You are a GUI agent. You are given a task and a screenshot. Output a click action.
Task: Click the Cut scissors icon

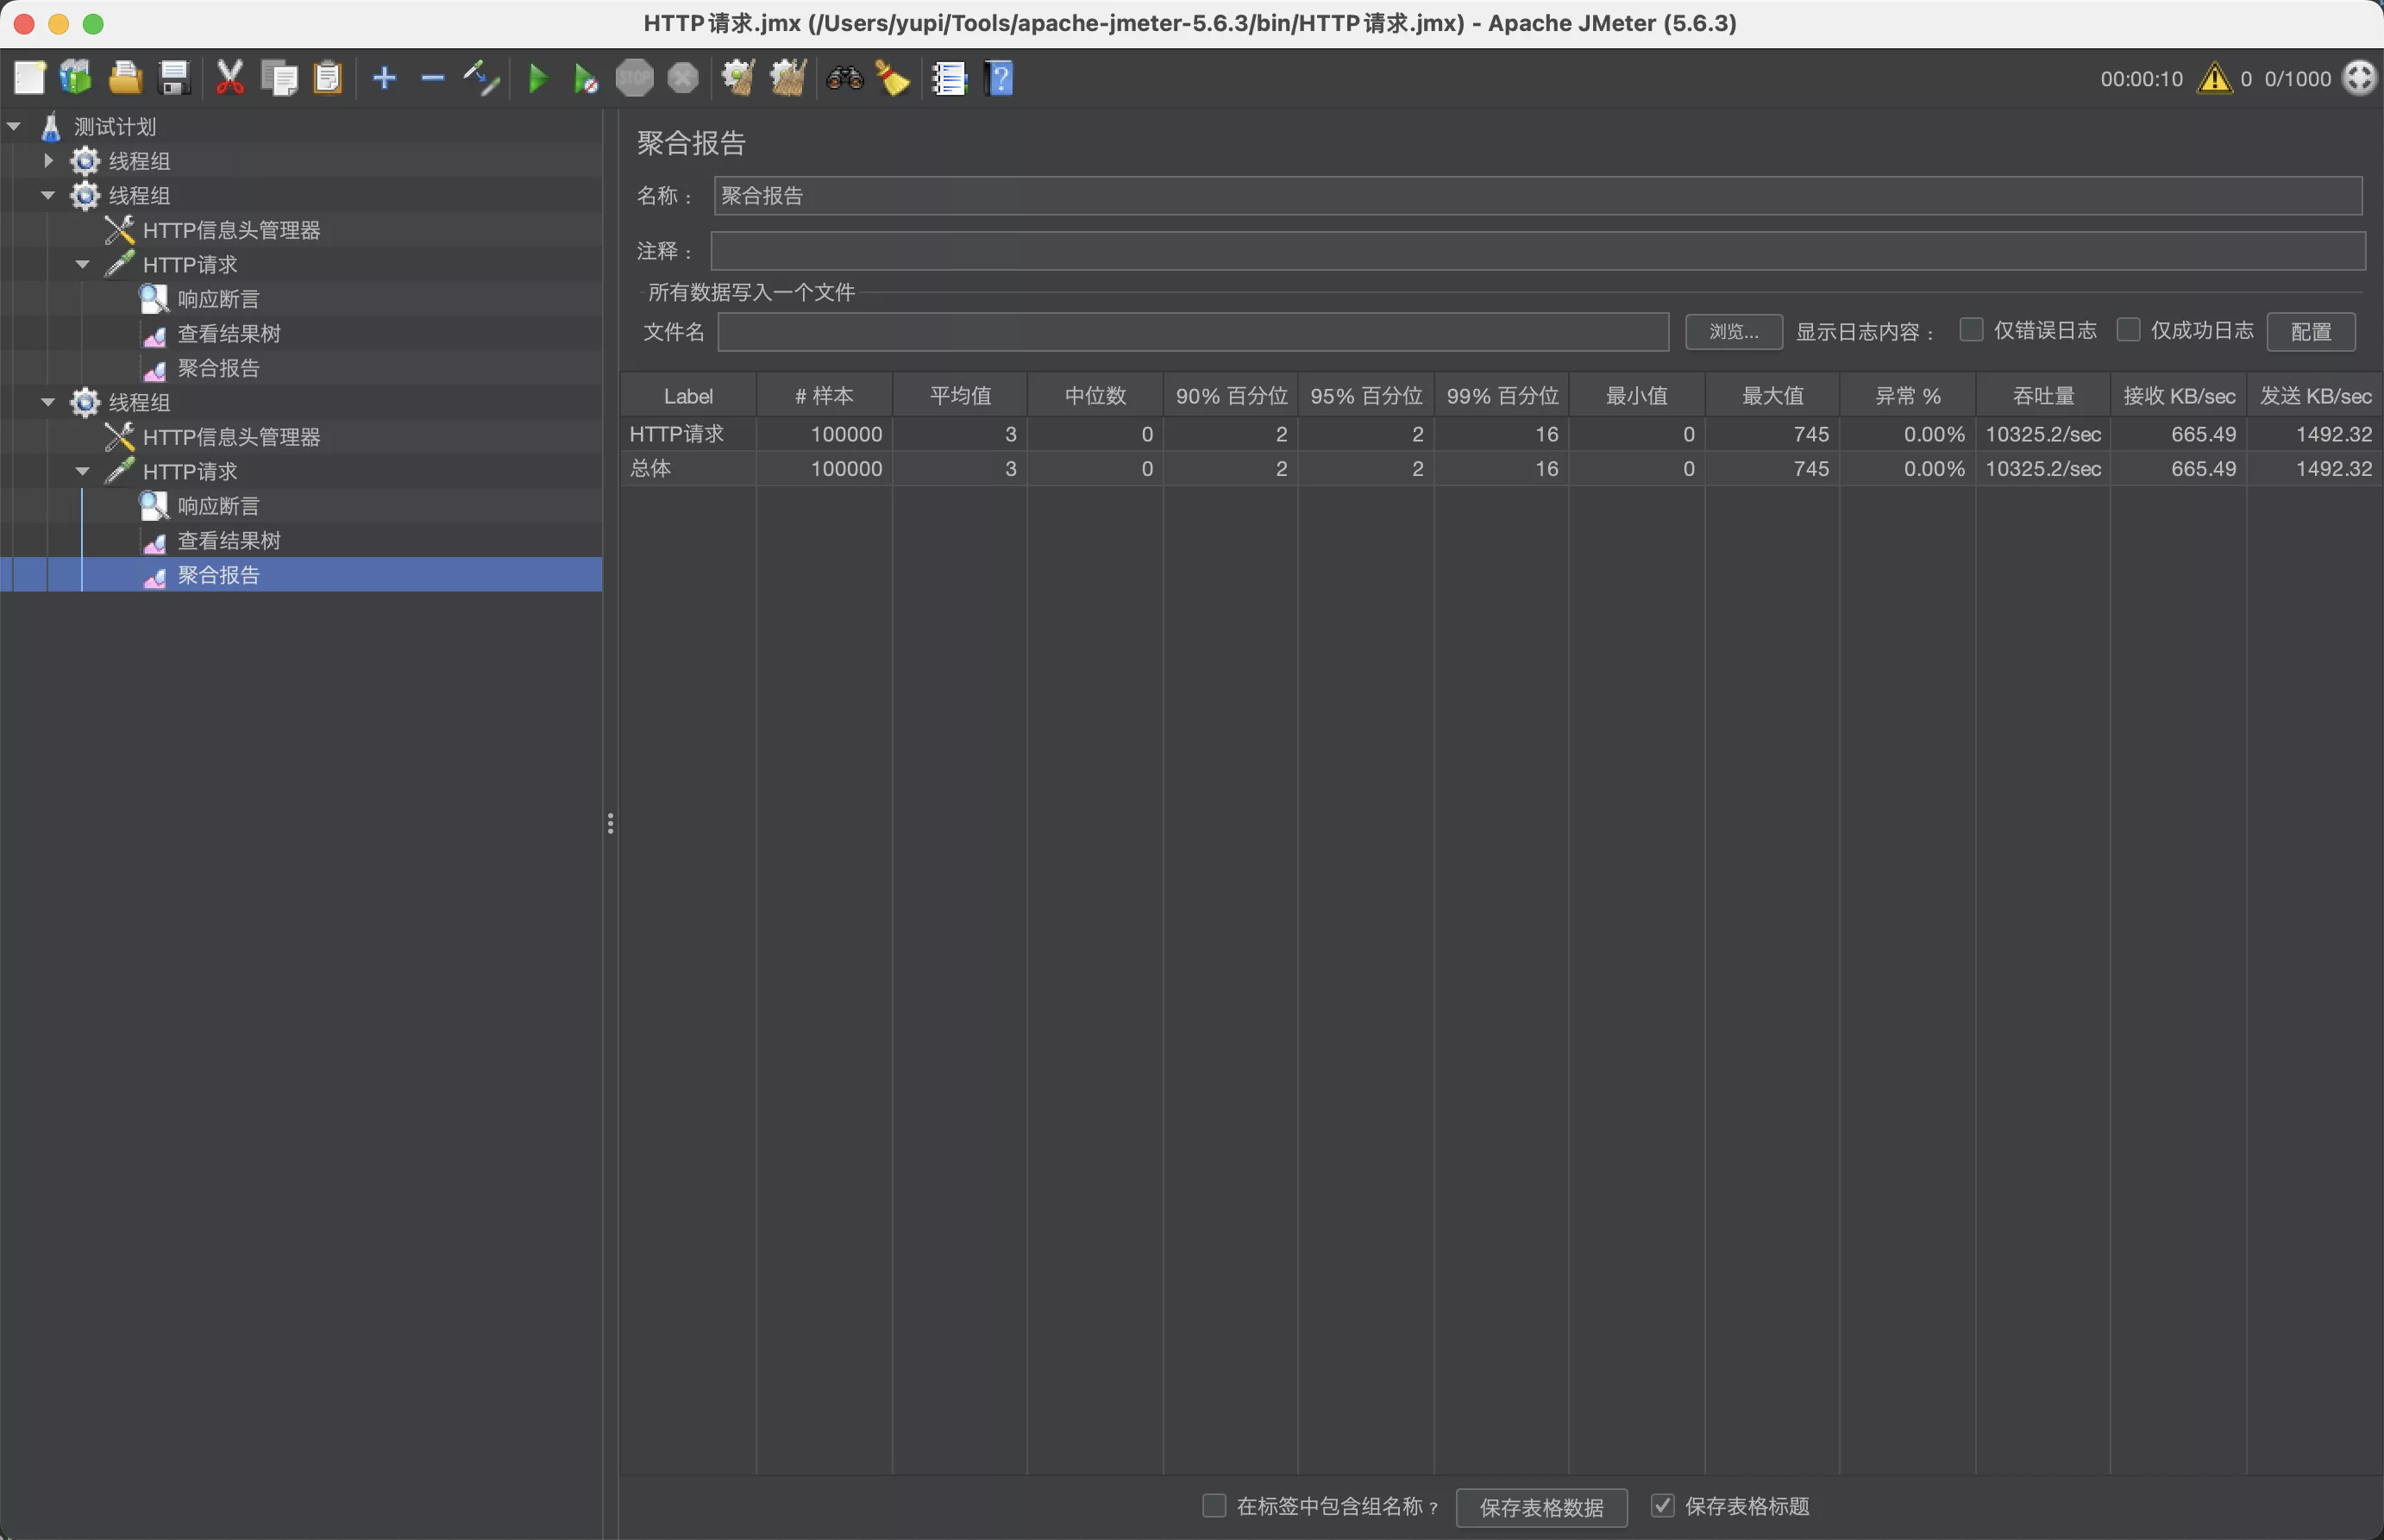coord(230,78)
